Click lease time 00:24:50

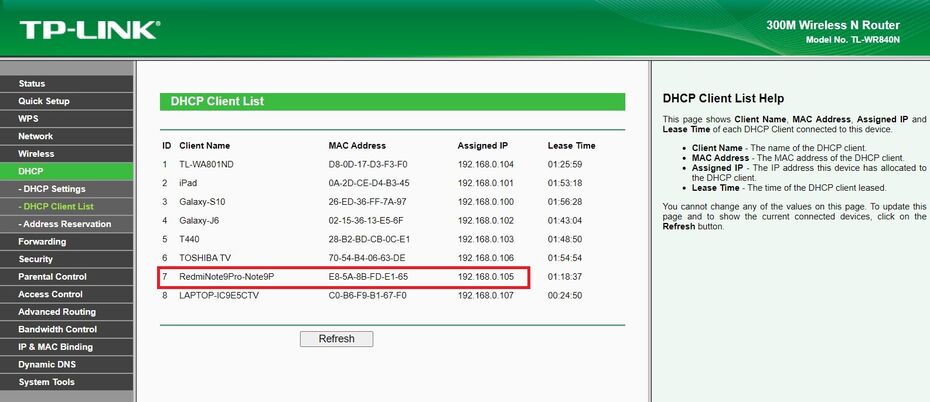click(x=565, y=295)
